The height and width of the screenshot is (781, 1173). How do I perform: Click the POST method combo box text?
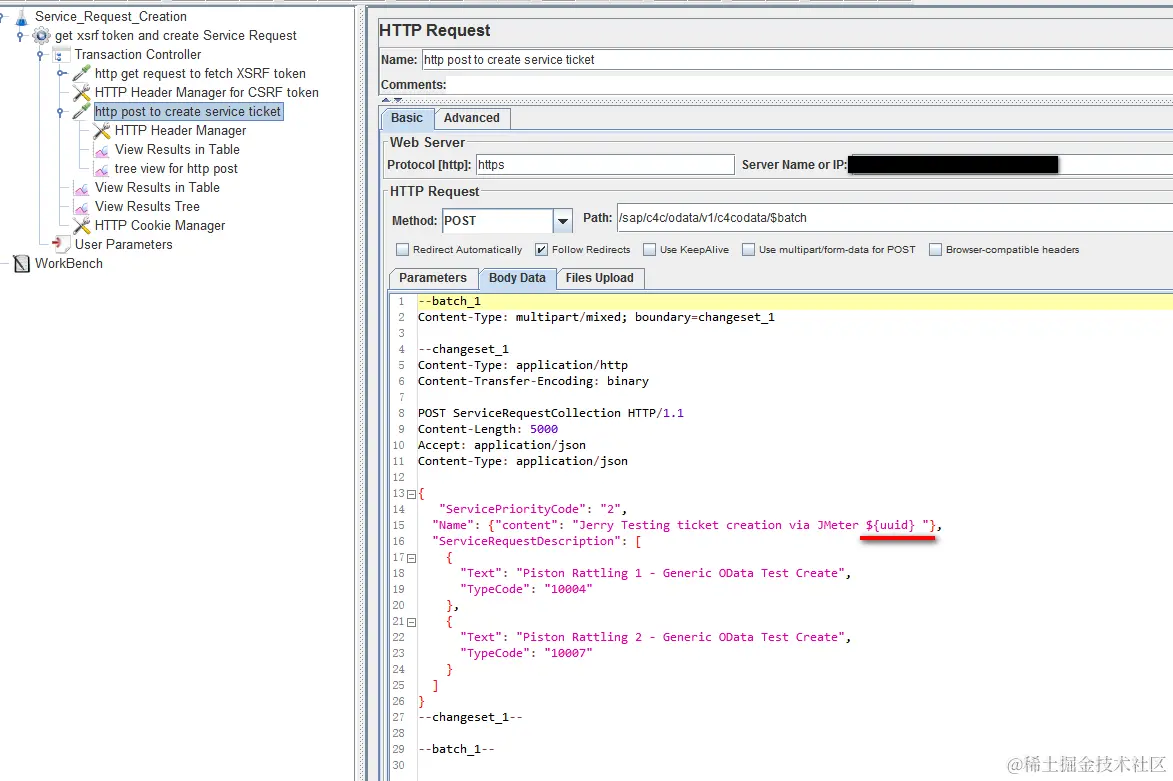tap(497, 221)
